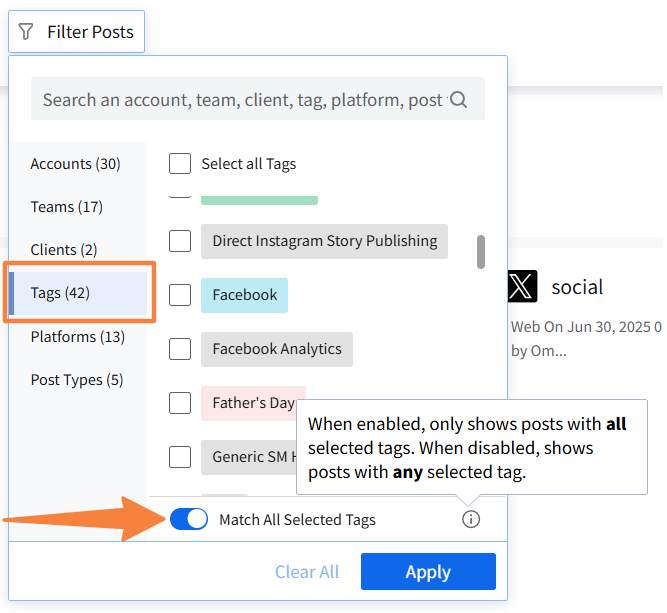Click the funnel icon in Filter Posts
The image size is (667, 613).
click(26, 32)
